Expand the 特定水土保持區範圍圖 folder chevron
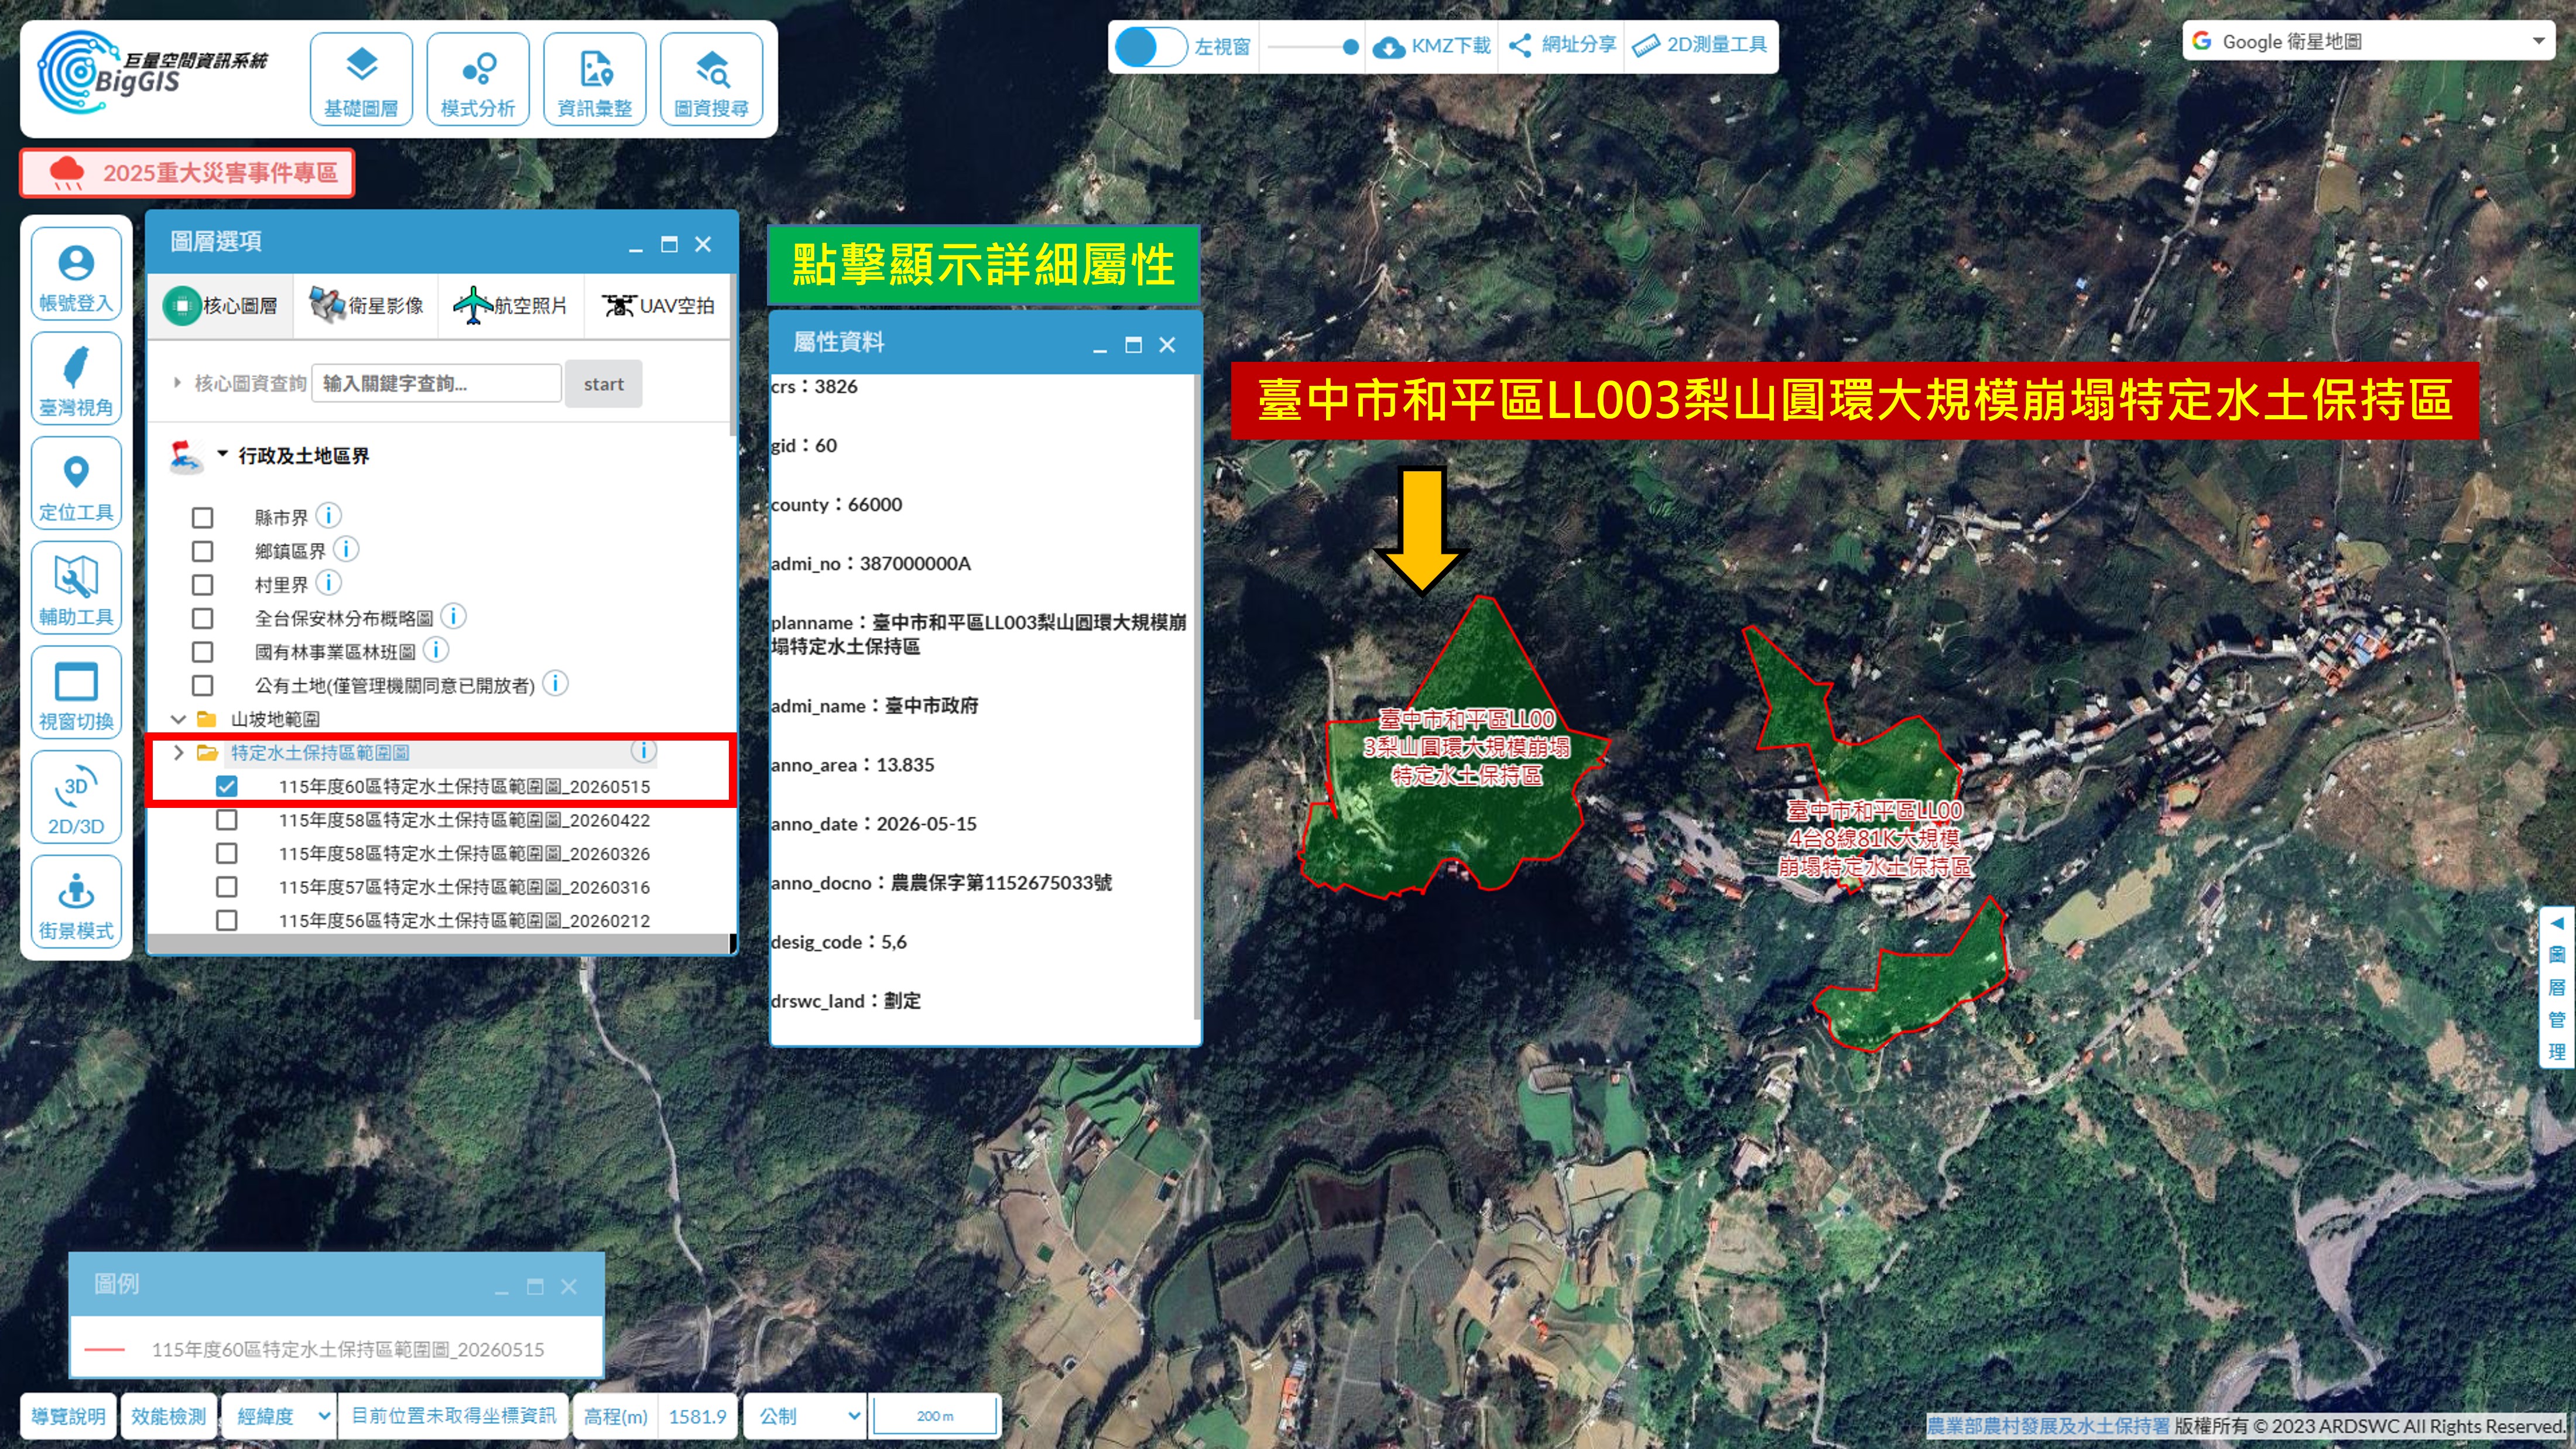This screenshot has width=2576, height=1449. click(178, 752)
